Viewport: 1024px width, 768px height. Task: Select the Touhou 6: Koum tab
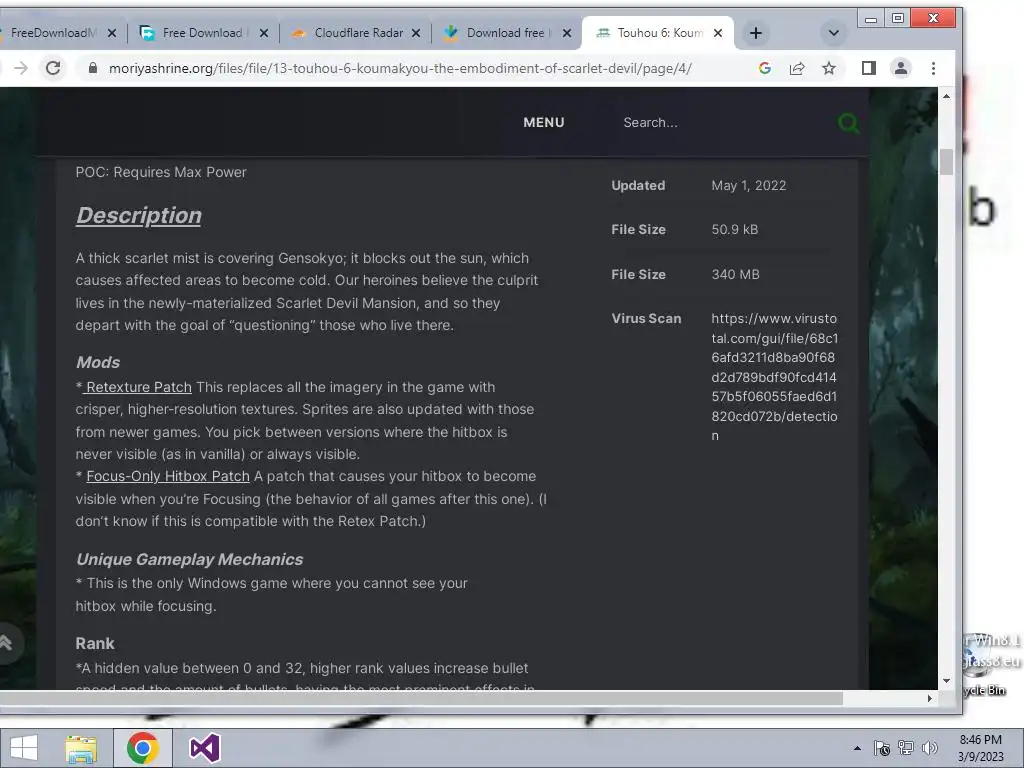click(x=656, y=33)
